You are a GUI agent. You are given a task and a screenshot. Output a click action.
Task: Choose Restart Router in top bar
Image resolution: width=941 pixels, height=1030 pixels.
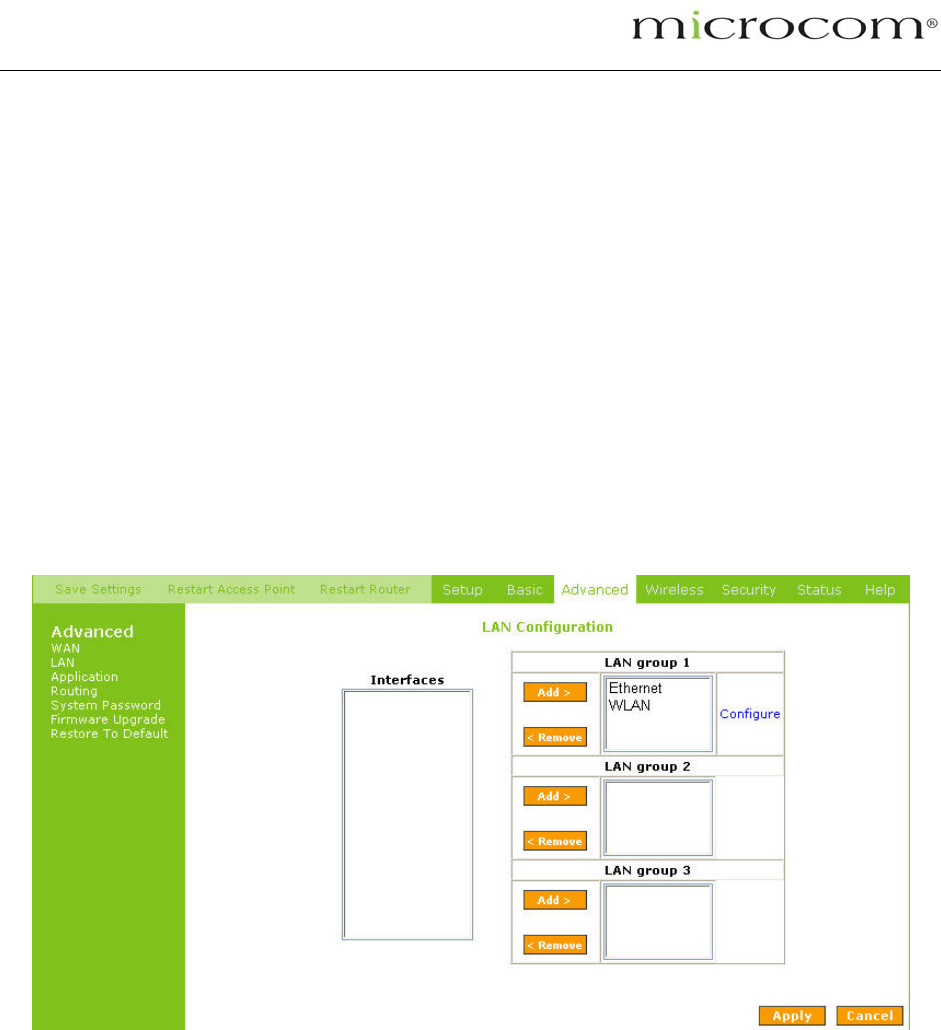(365, 590)
